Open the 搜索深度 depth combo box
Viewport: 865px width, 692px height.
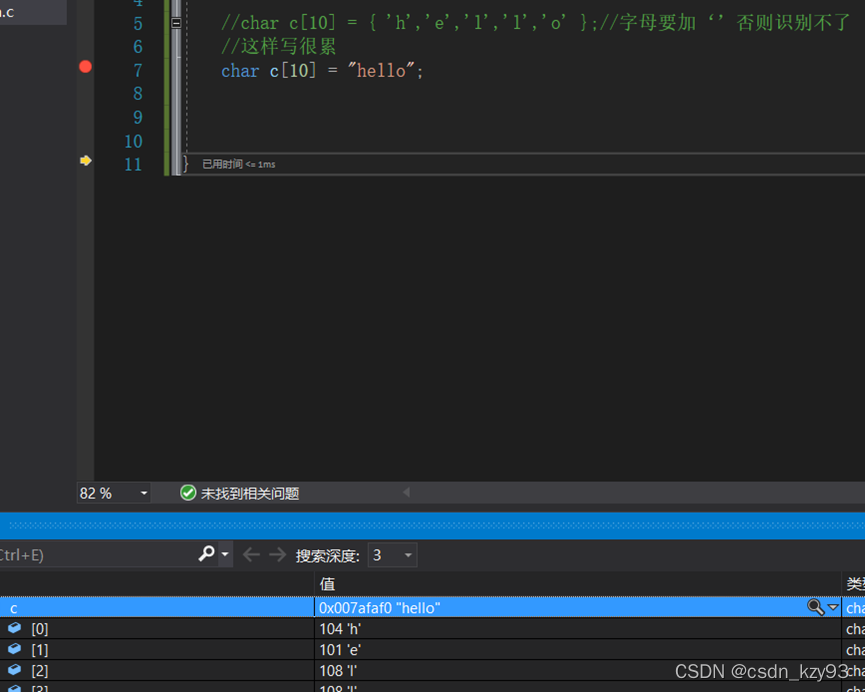(x=392, y=555)
